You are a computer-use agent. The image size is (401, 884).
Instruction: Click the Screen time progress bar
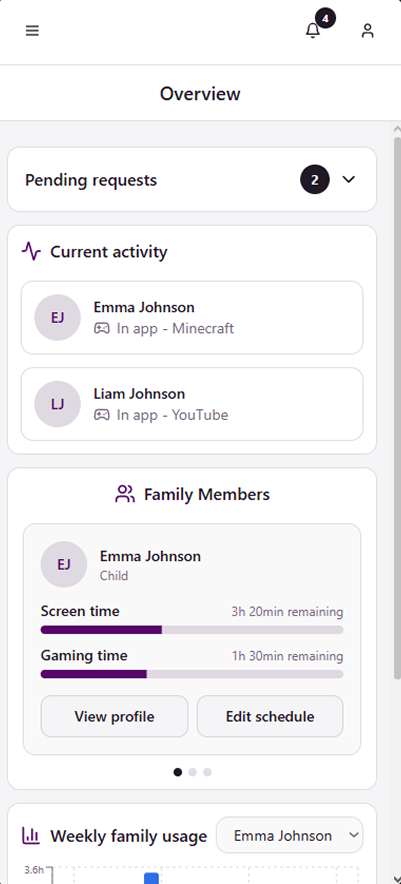pyautogui.click(x=192, y=630)
